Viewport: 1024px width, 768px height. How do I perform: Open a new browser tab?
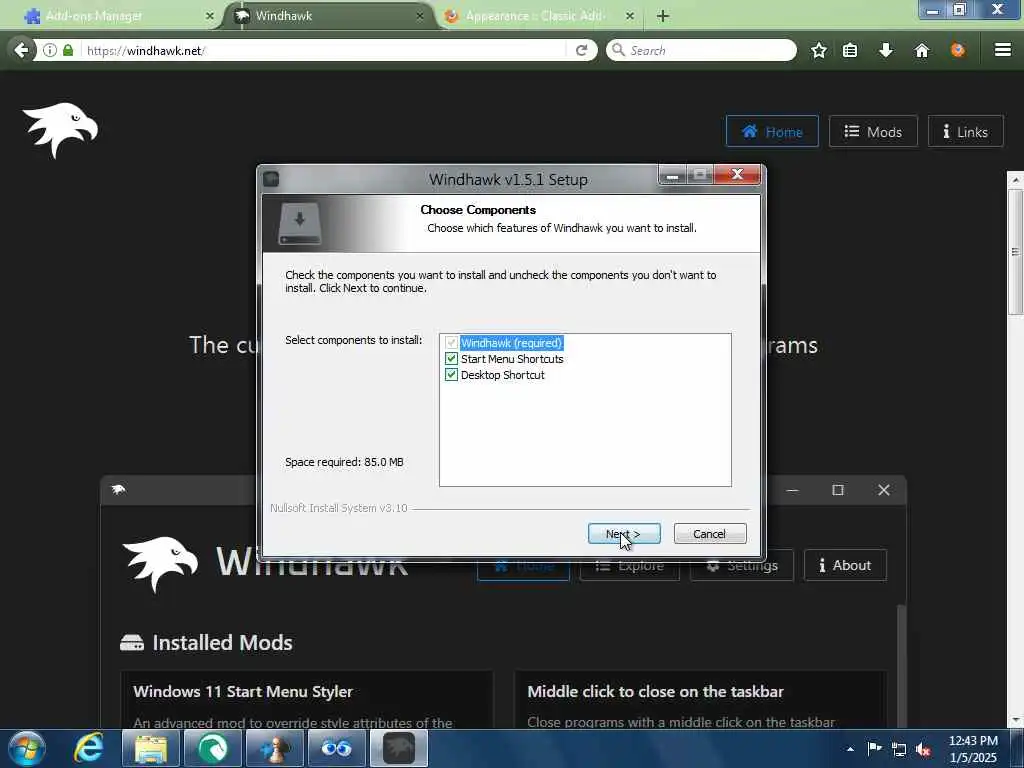point(662,16)
